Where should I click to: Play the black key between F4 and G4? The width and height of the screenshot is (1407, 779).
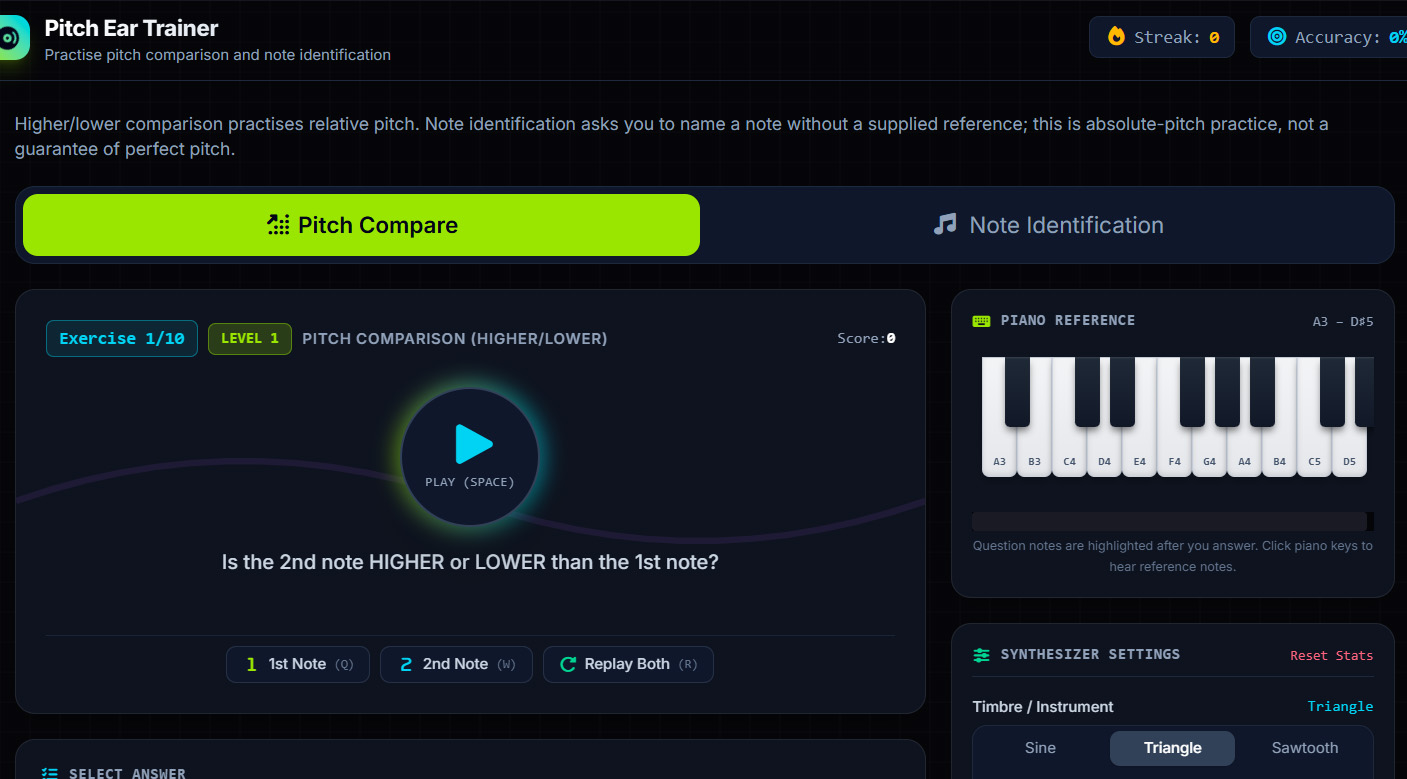point(1192,391)
